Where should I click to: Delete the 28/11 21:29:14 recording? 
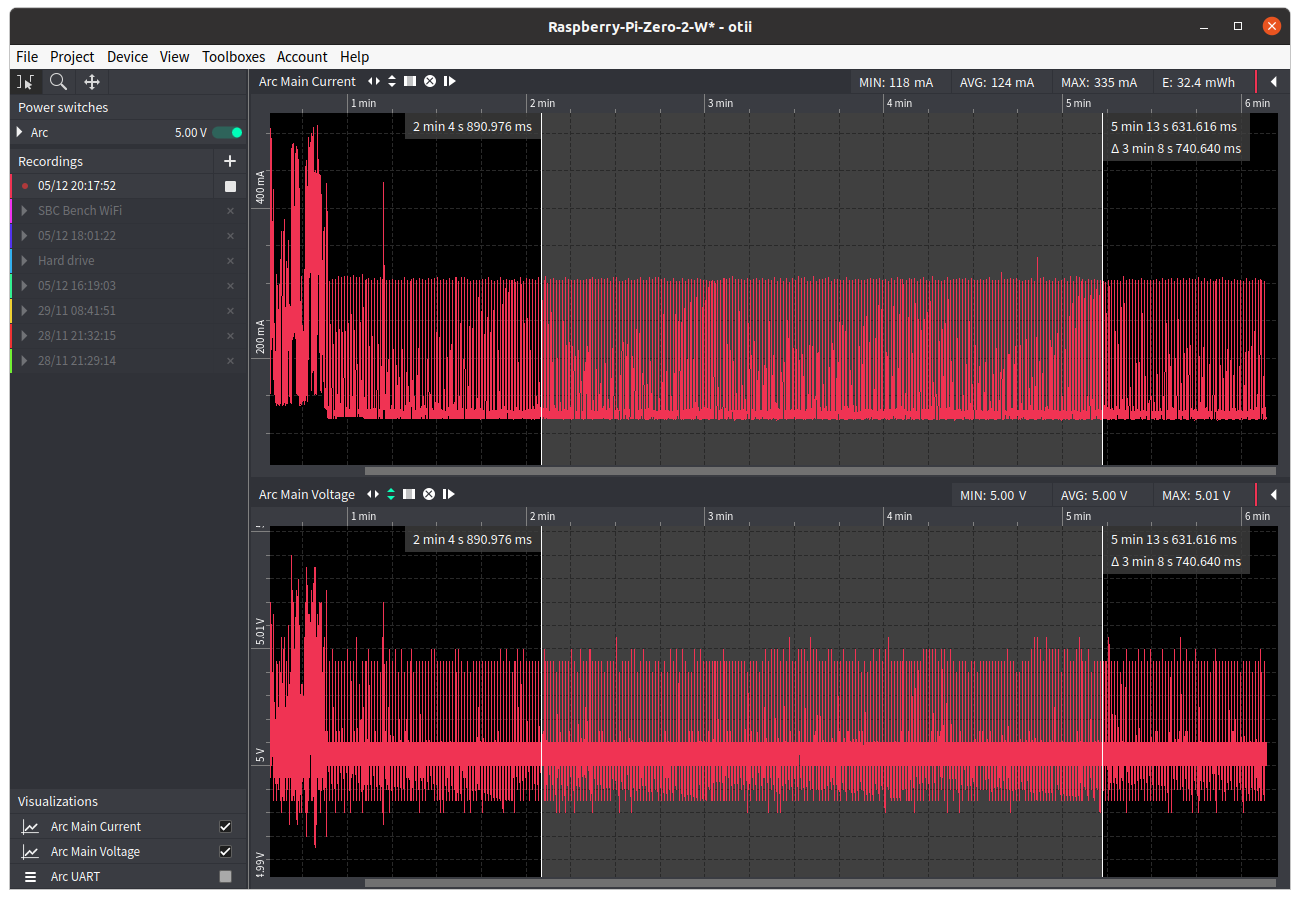pos(230,361)
